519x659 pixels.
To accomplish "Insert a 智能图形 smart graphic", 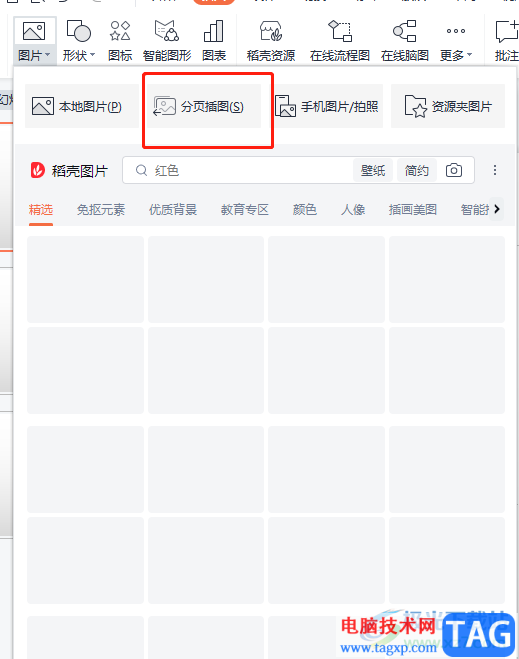I will (167, 41).
